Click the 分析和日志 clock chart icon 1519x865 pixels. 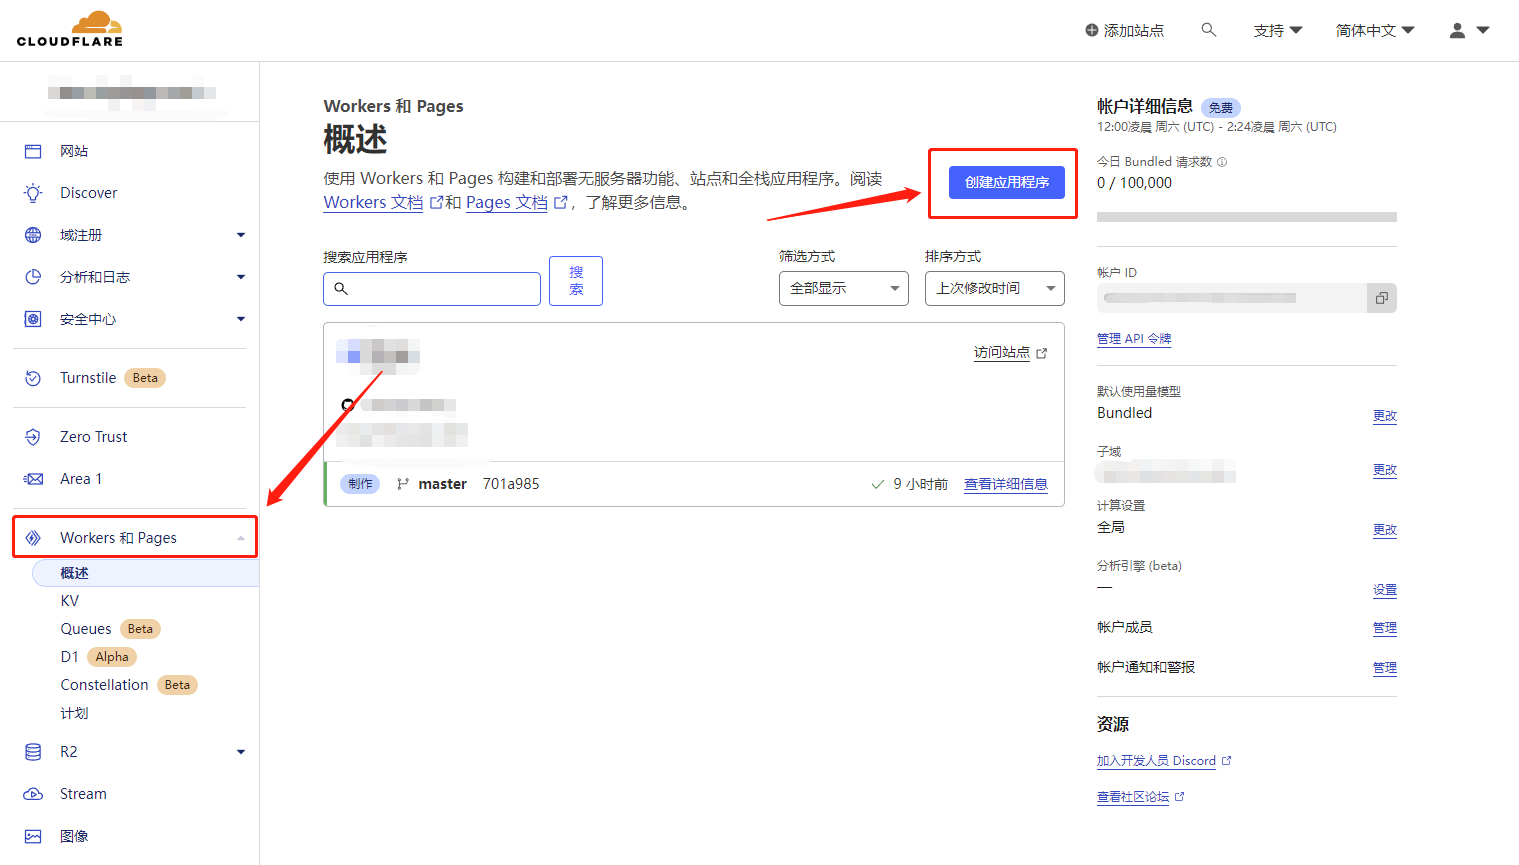click(33, 277)
